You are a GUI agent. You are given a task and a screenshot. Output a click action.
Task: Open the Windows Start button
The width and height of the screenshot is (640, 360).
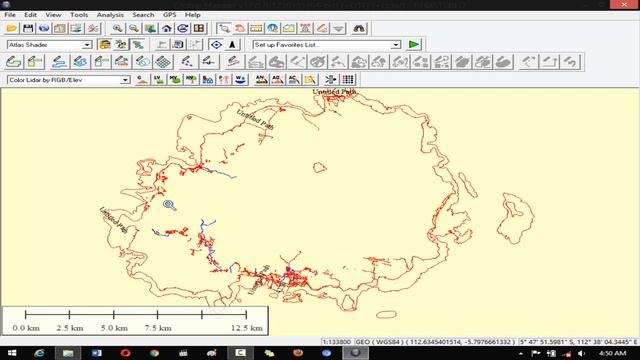[x=12, y=353]
